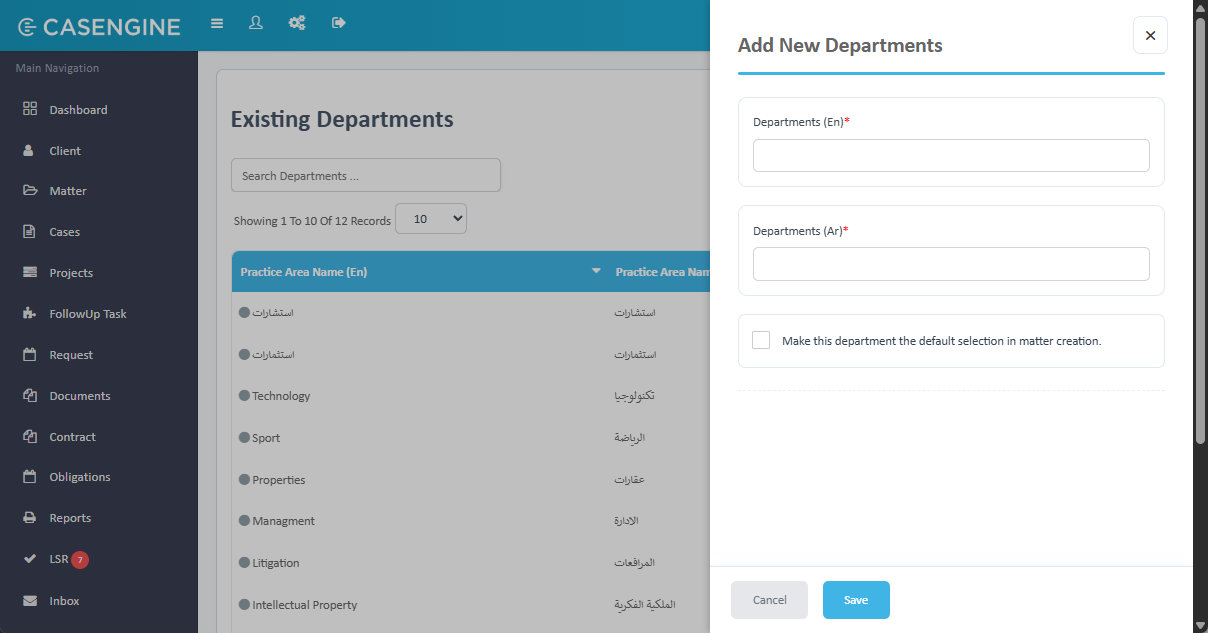Open Contract menu item
Viewport: 1208px width, 633px height.
pyautogui.click(x=73, y=437)
